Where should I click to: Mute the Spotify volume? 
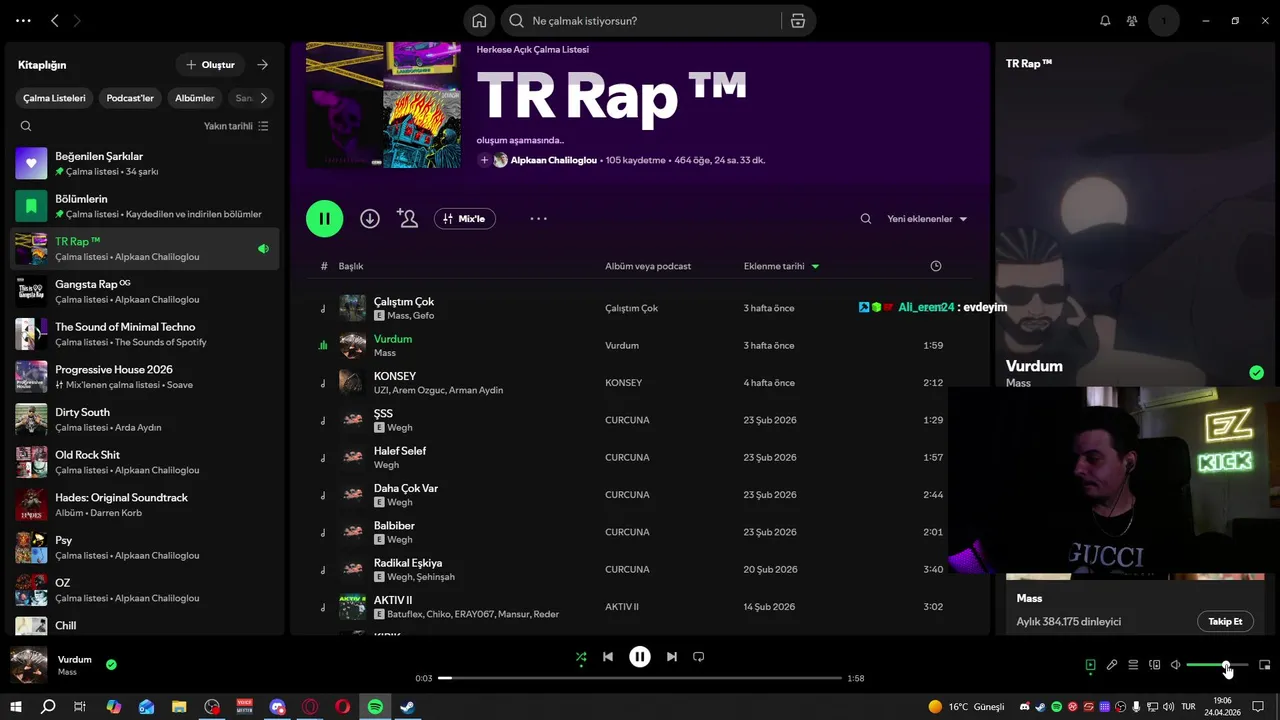pos(1176,665)
